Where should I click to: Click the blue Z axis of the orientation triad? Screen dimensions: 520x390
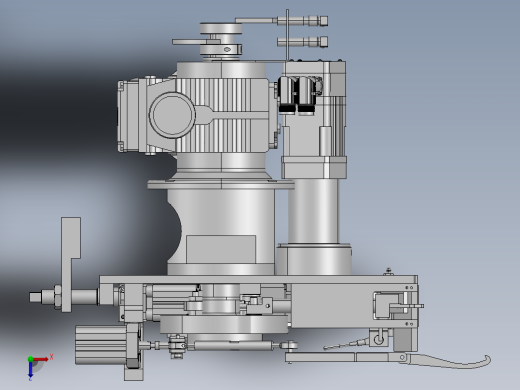pyautogui.click(x=30, y=369)
